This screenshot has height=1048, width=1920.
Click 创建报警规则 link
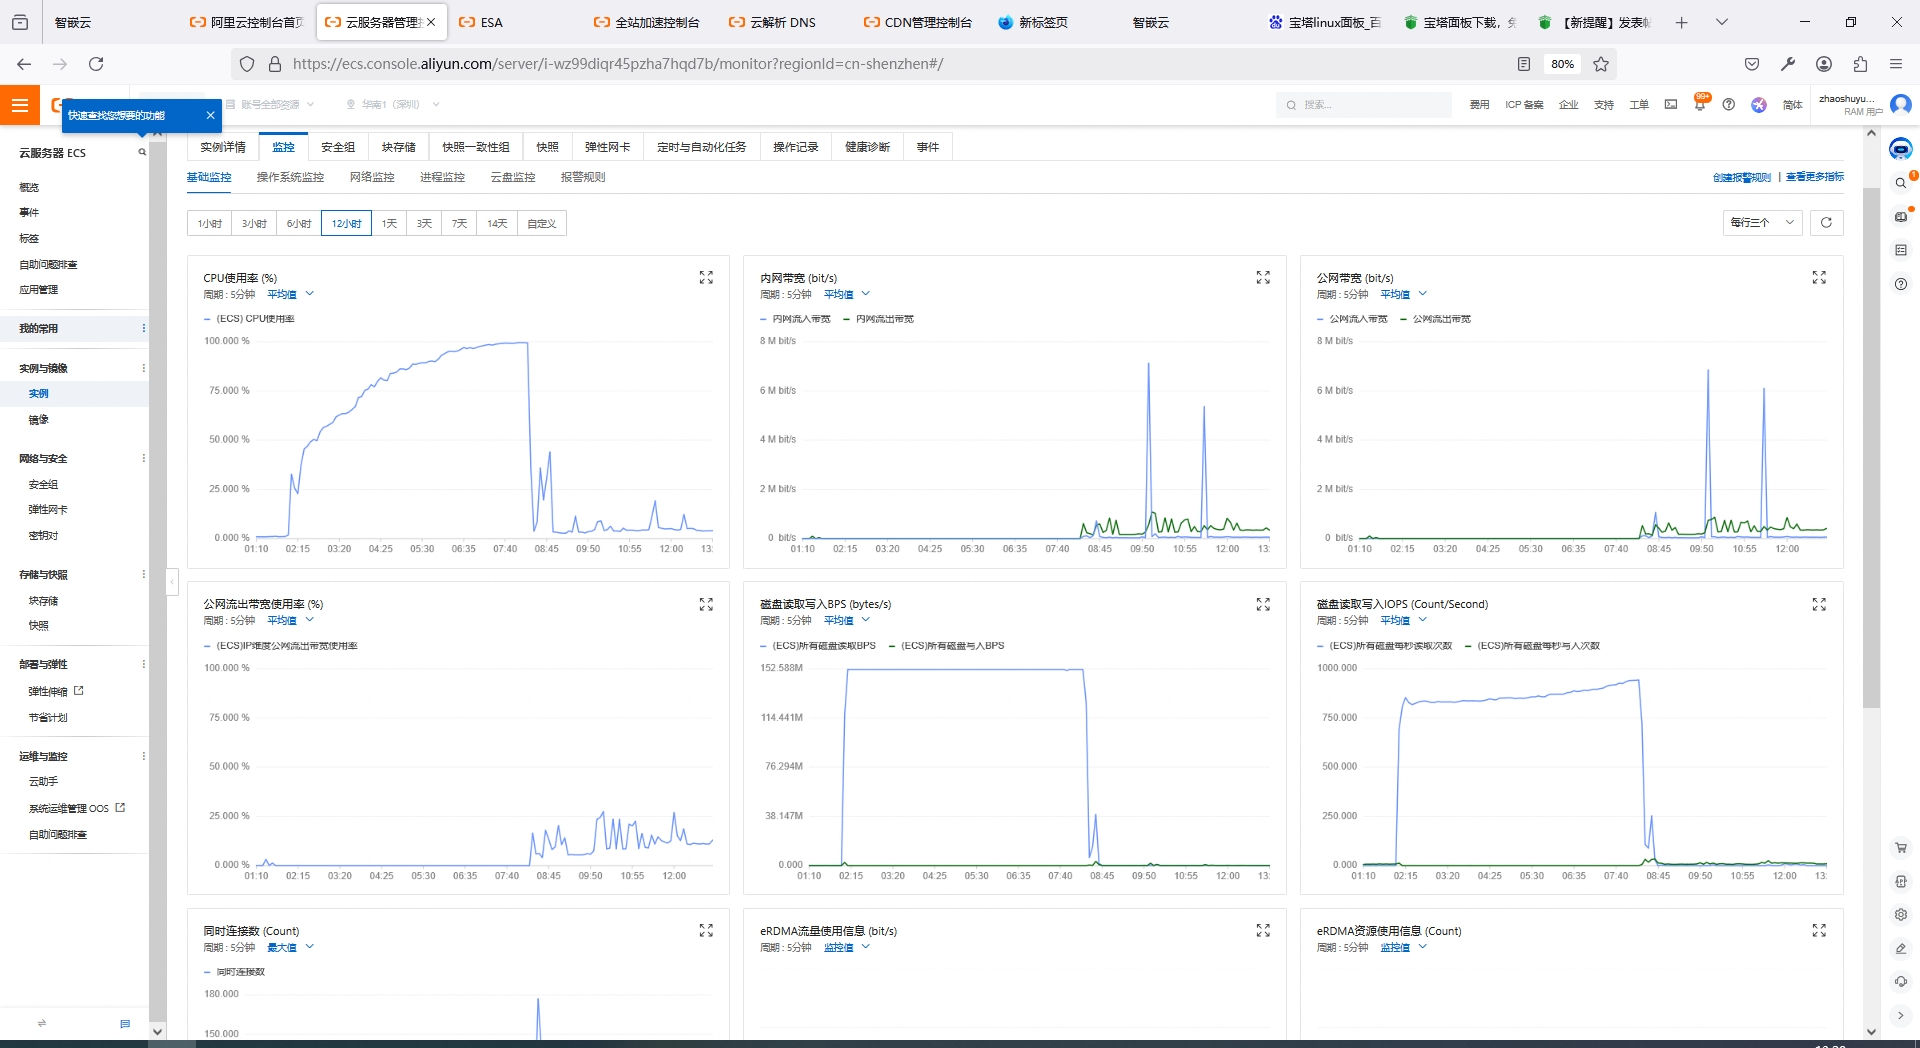[x=1741, y=177]
